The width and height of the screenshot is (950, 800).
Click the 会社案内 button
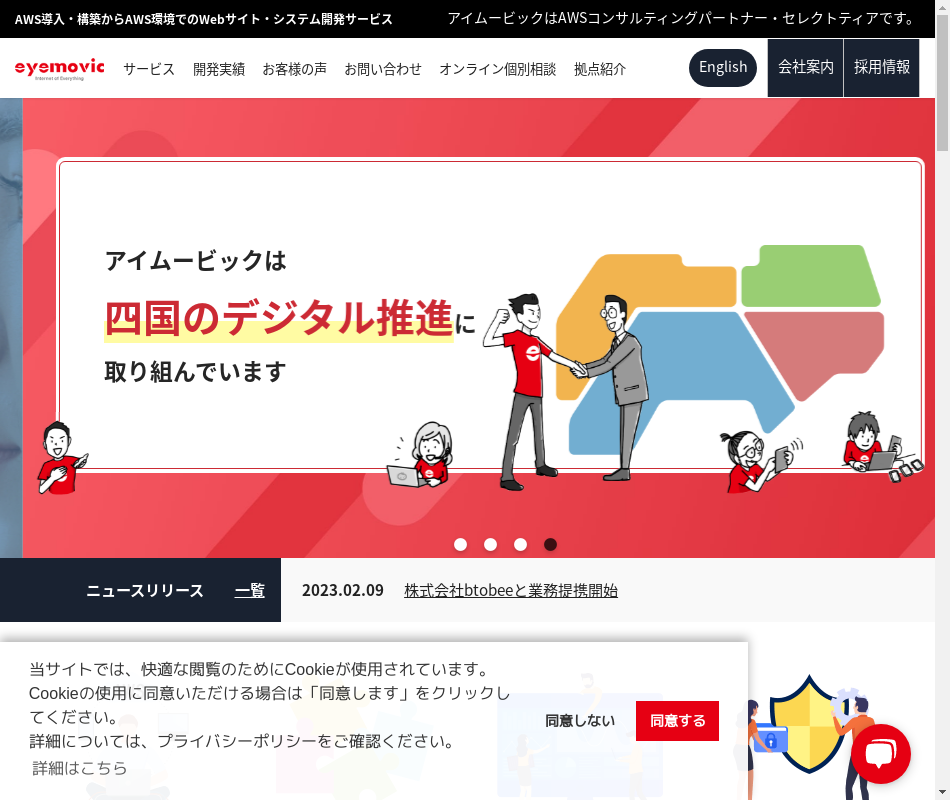tap(805, 67)
